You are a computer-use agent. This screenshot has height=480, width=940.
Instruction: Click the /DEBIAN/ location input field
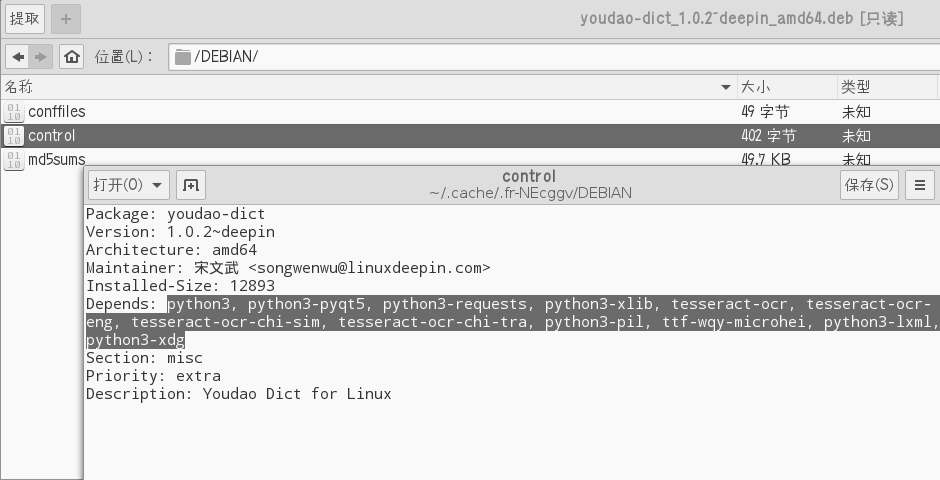click(554, 57)
